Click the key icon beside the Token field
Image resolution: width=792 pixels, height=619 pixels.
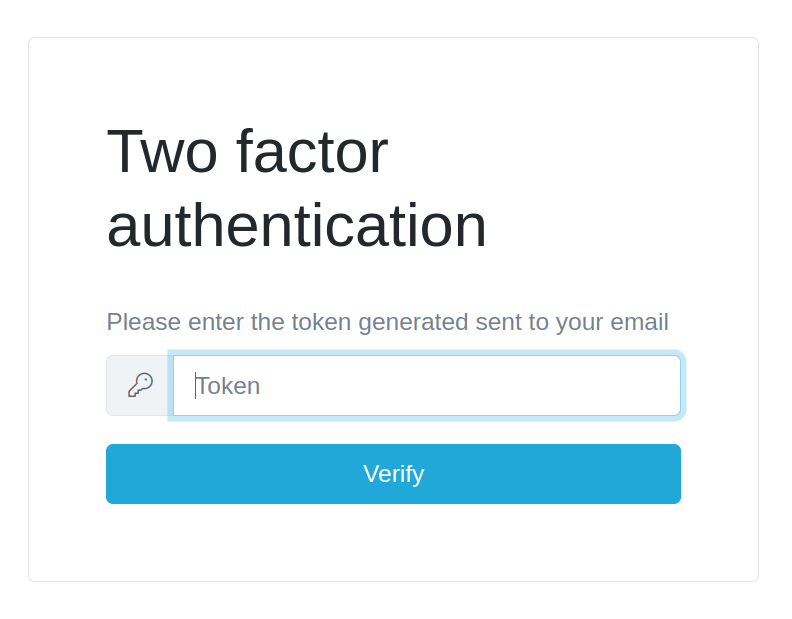tap(140, 385)
